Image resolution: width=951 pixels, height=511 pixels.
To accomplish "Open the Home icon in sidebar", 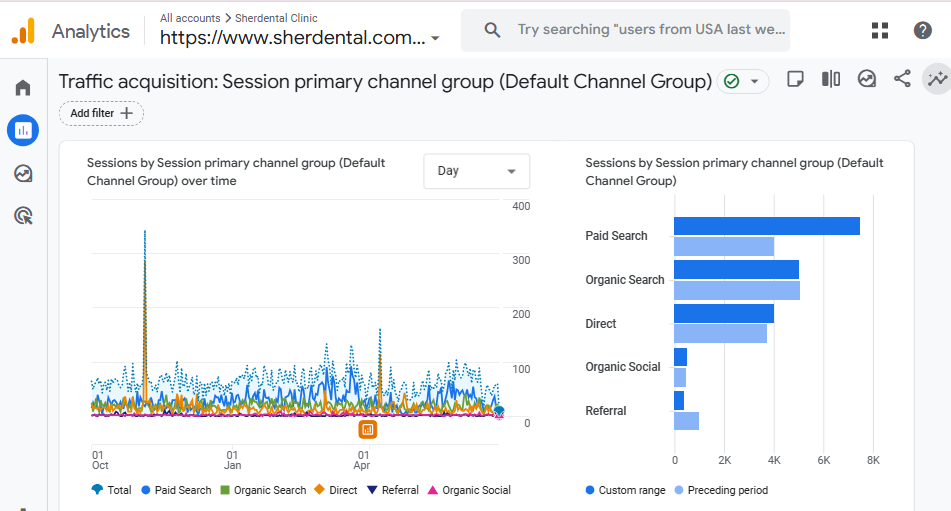I will pos(22,88).
